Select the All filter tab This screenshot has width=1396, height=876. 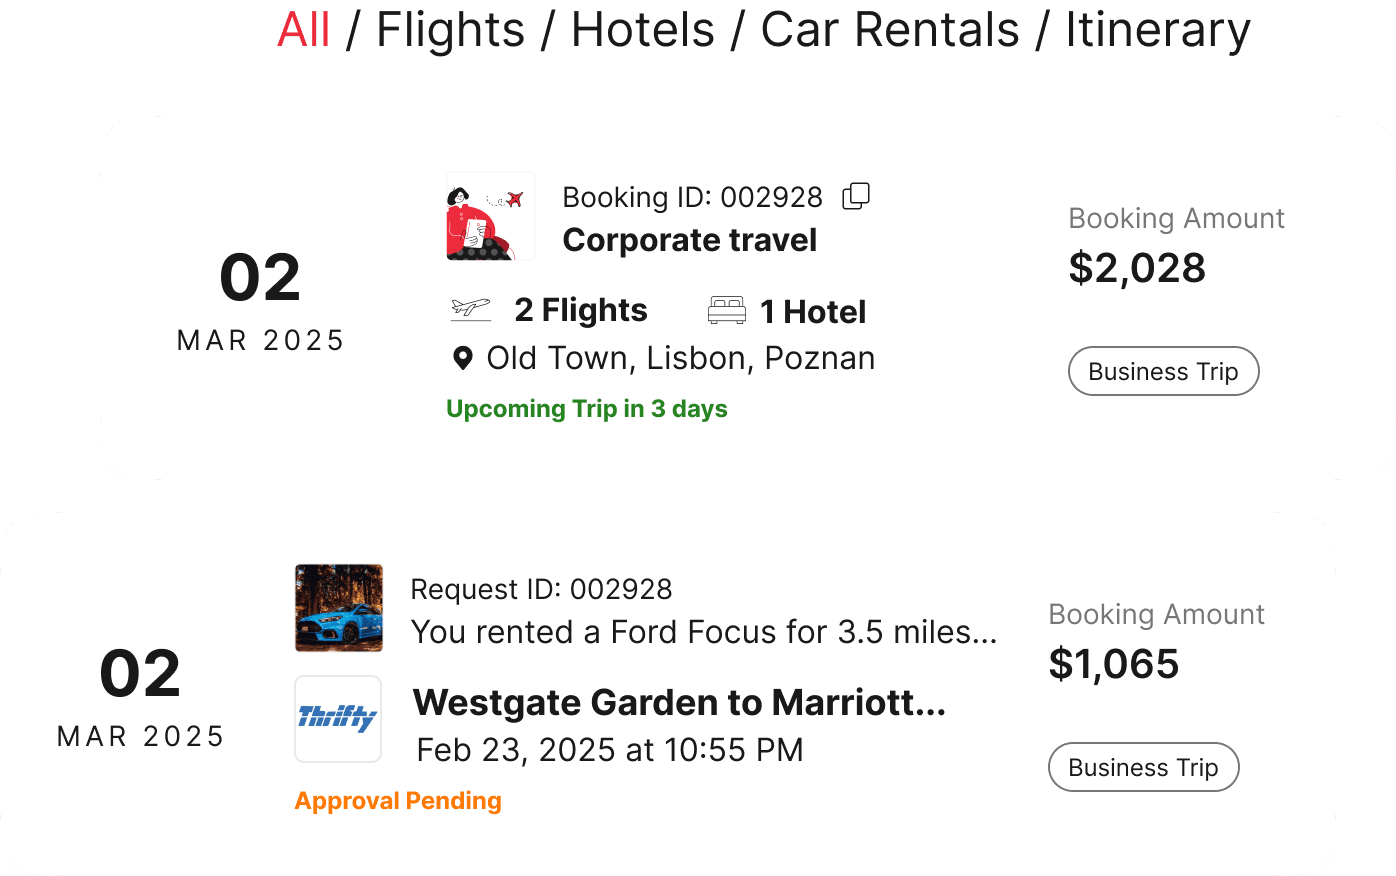[x=303, y=30]
